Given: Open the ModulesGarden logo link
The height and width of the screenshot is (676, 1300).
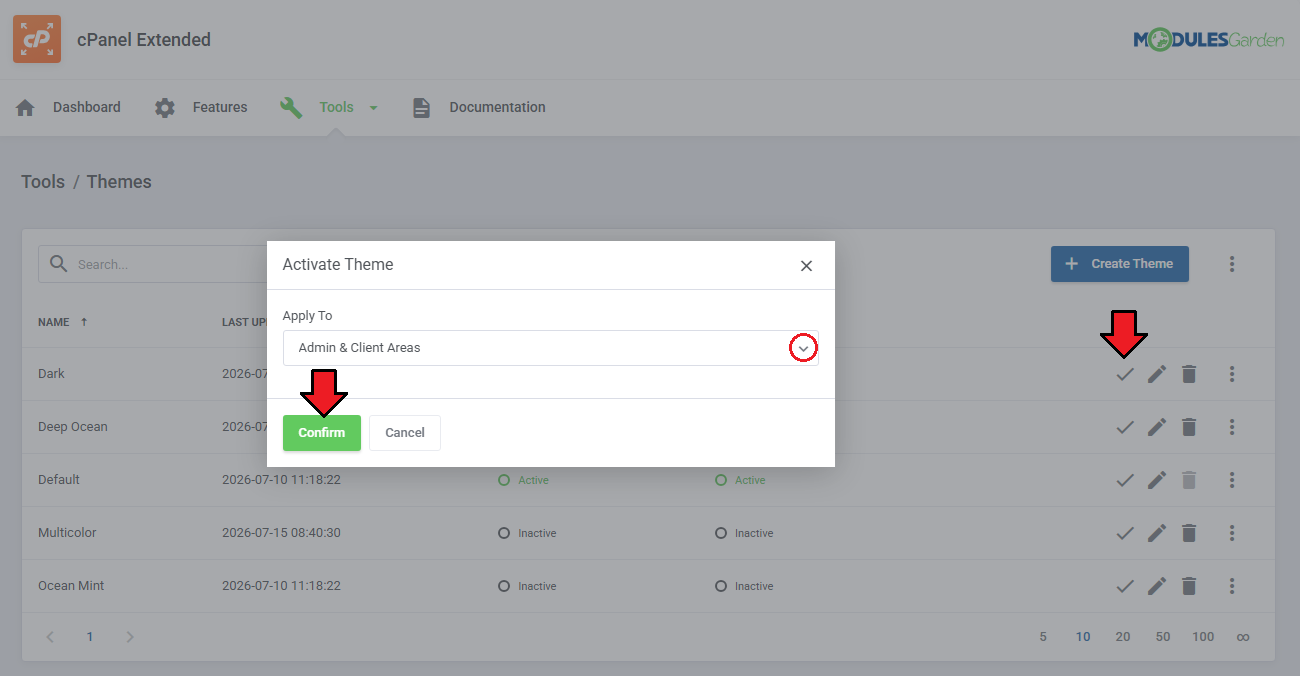Looking at the screenshot, I should click(x=1208, y=40).
